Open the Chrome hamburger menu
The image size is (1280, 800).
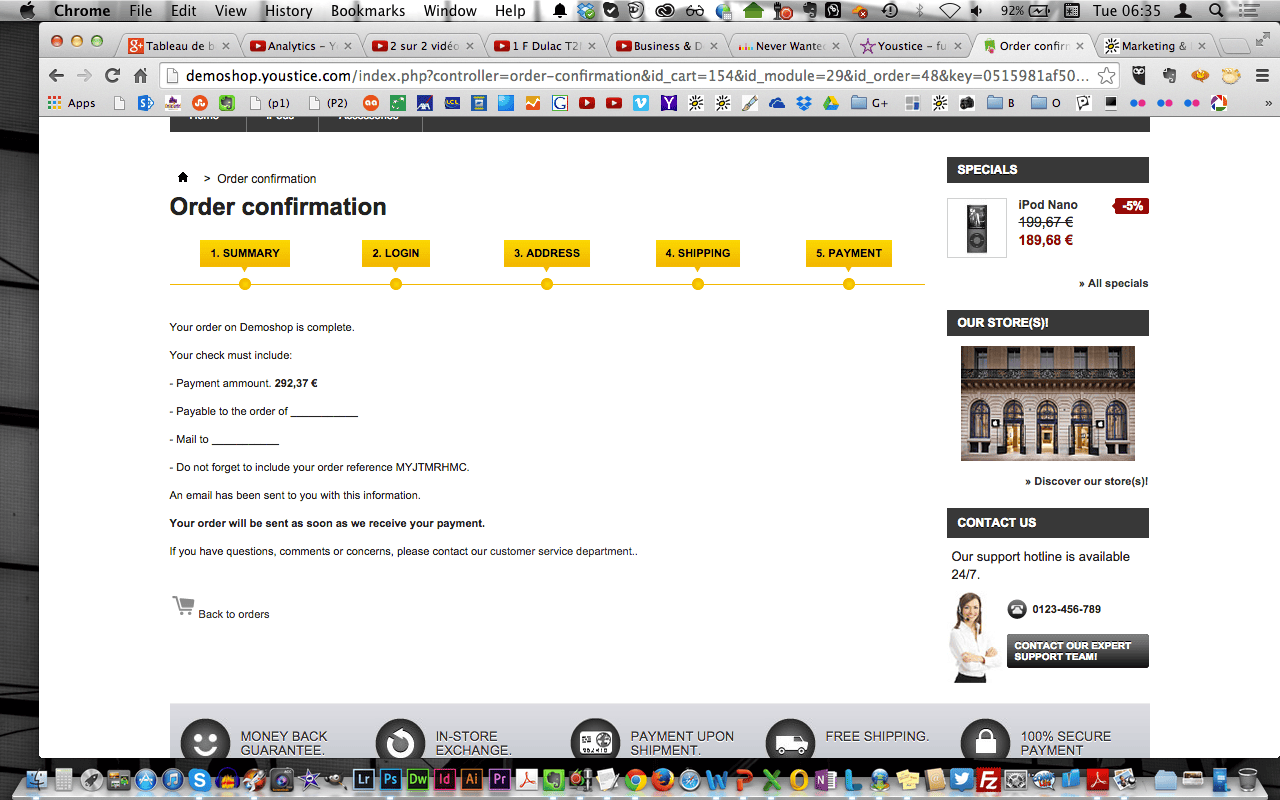pos(1261,76)
